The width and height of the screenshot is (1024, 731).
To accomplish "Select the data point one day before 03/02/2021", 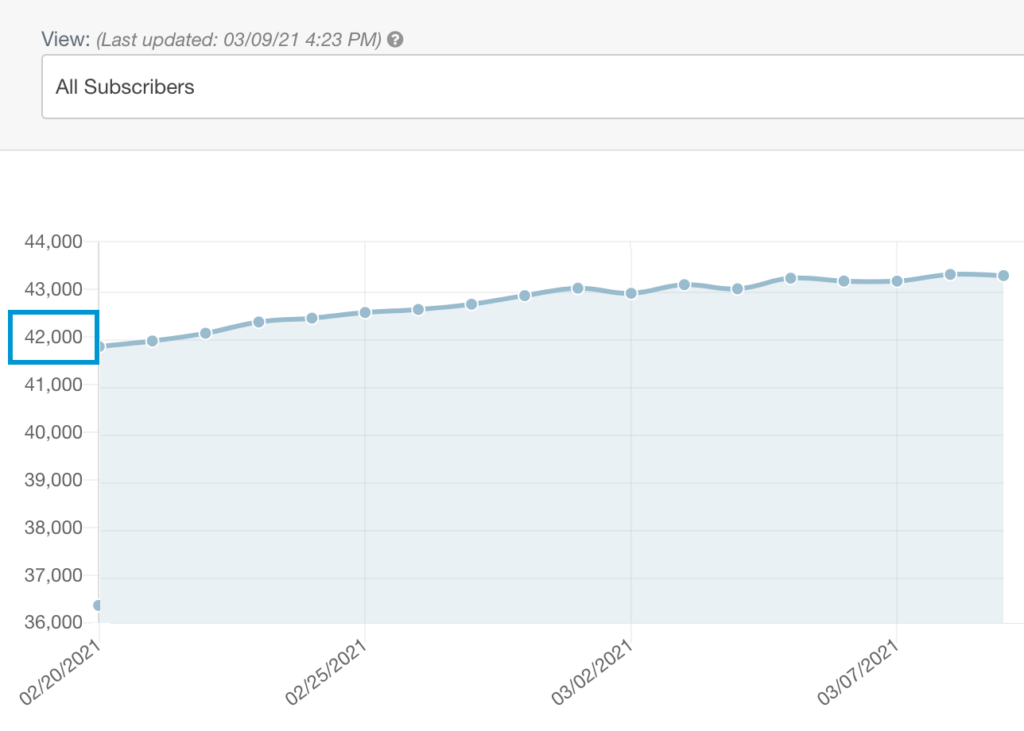I will click(578, 288).
